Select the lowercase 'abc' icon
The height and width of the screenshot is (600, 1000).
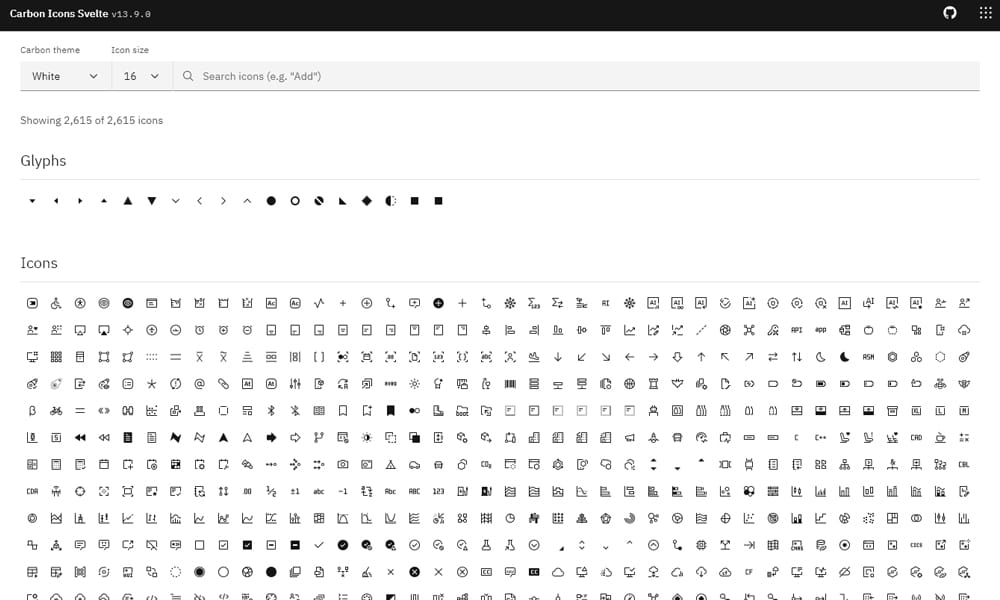tap(319, 491)
